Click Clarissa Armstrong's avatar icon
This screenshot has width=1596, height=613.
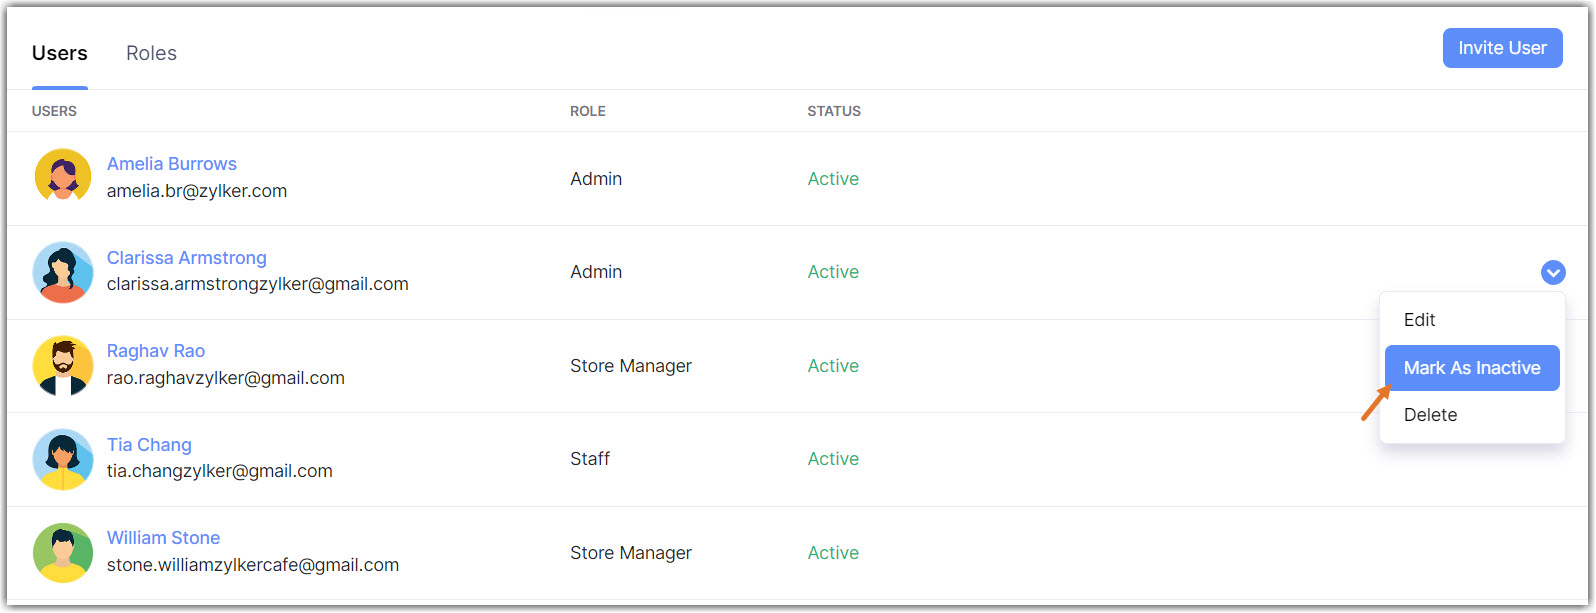[63, 272]
